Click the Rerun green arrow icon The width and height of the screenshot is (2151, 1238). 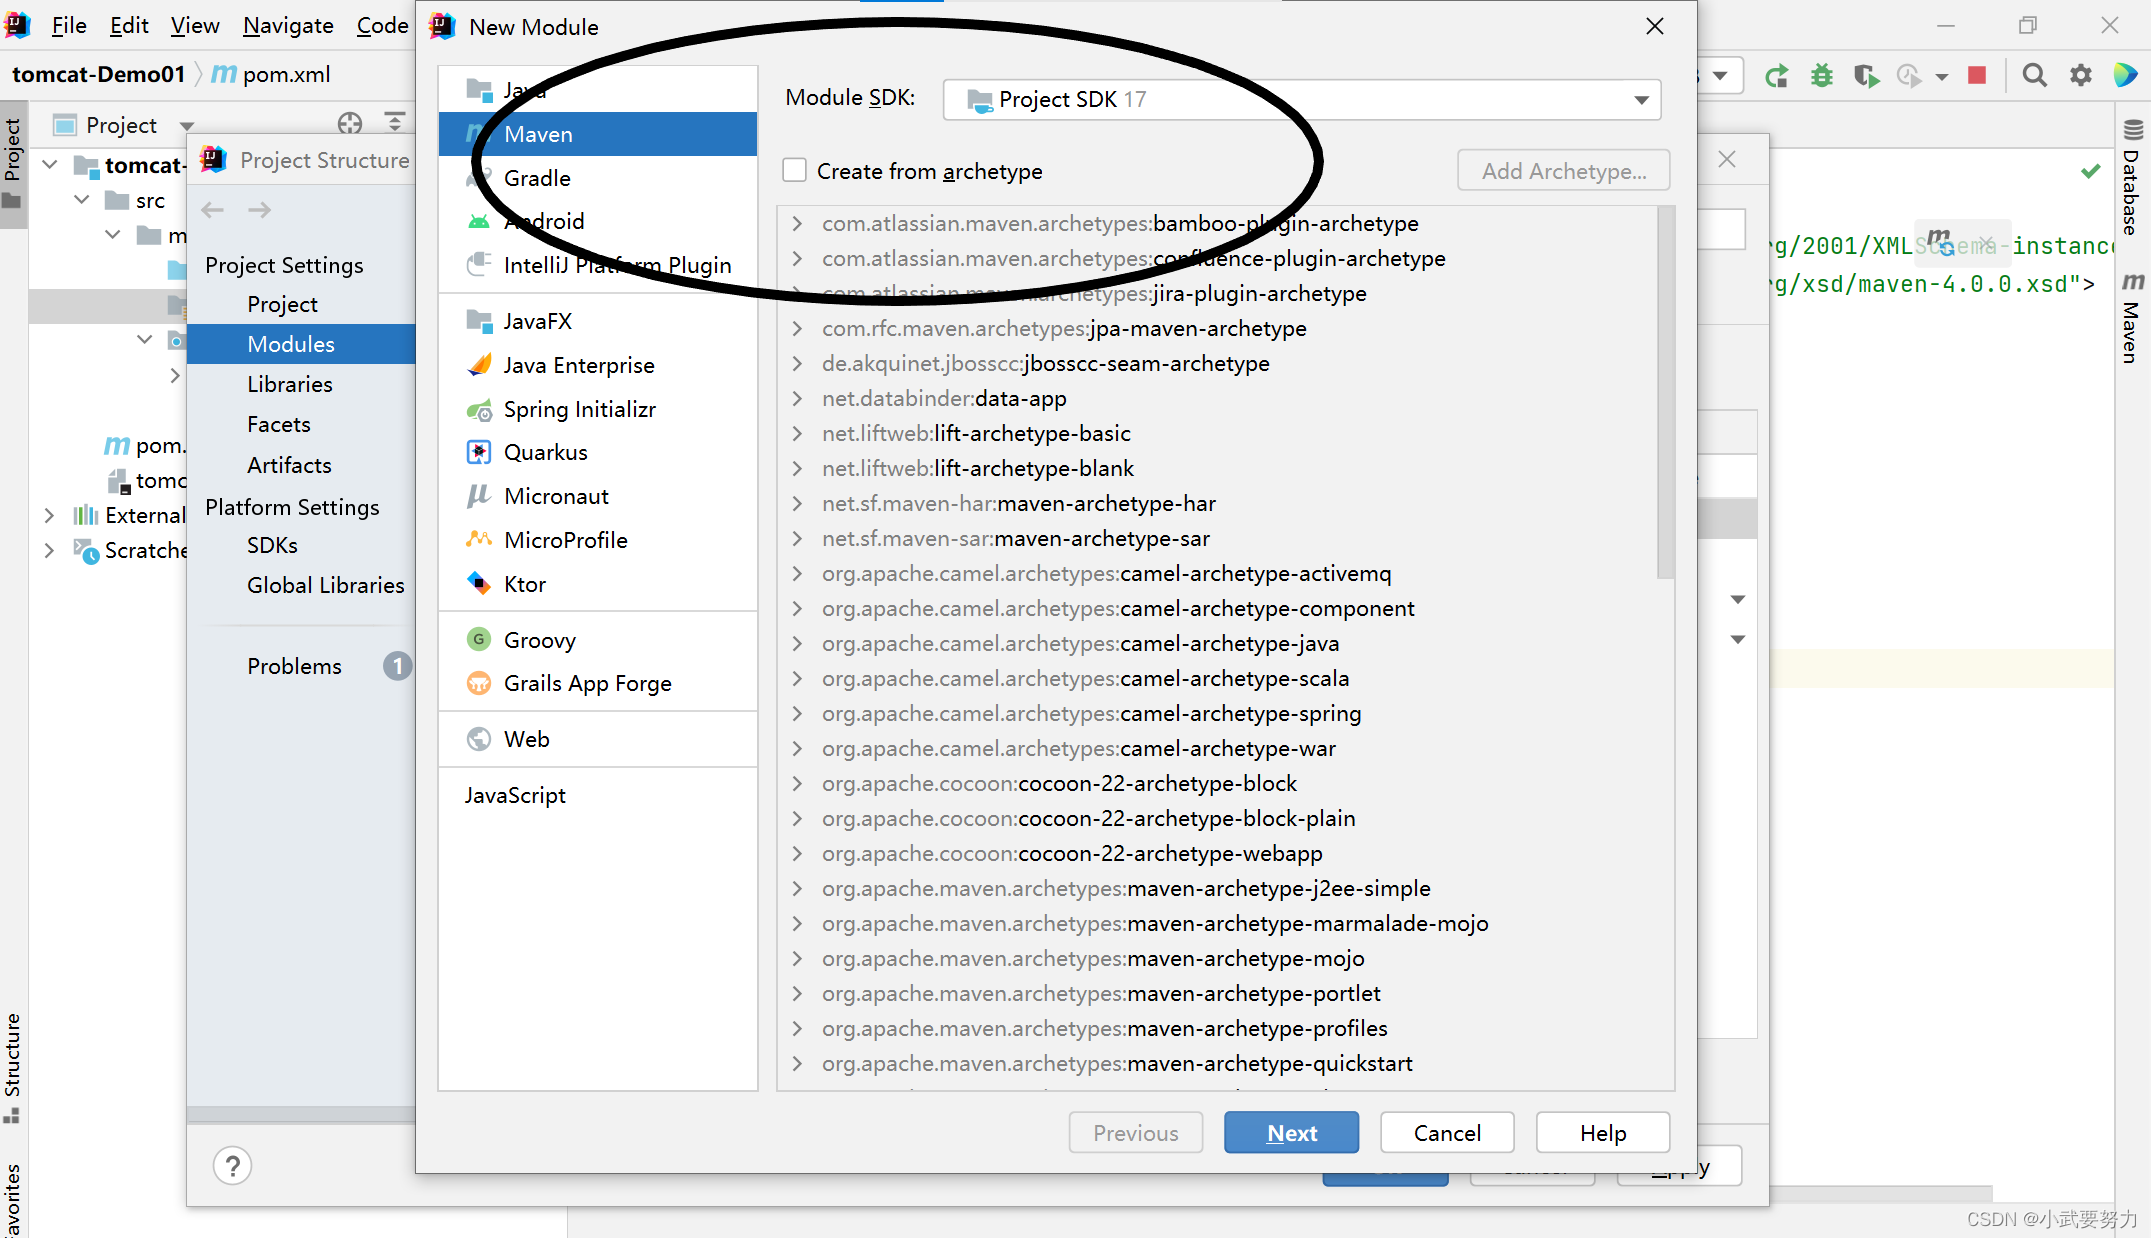click(1777, 76)
